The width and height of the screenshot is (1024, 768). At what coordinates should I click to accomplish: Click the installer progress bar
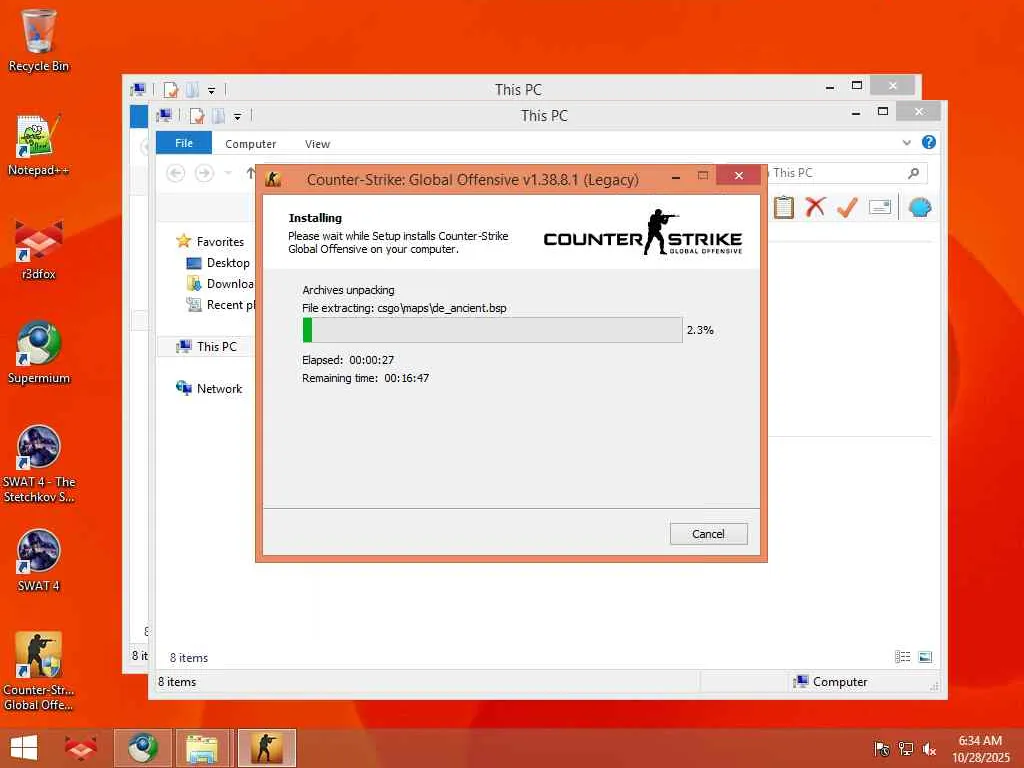tap(492, 330)
